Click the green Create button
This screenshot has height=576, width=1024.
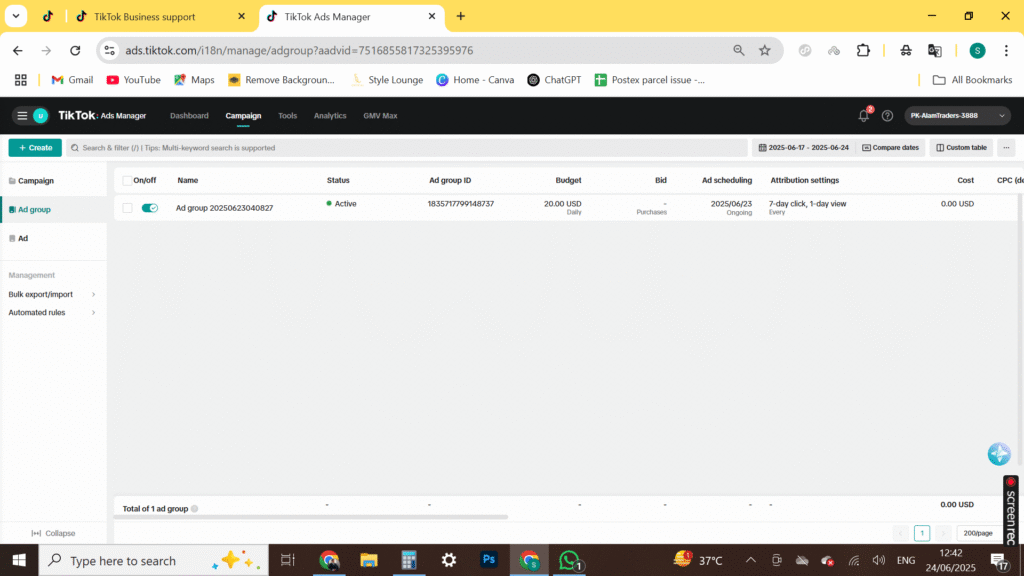coord(35,148)
